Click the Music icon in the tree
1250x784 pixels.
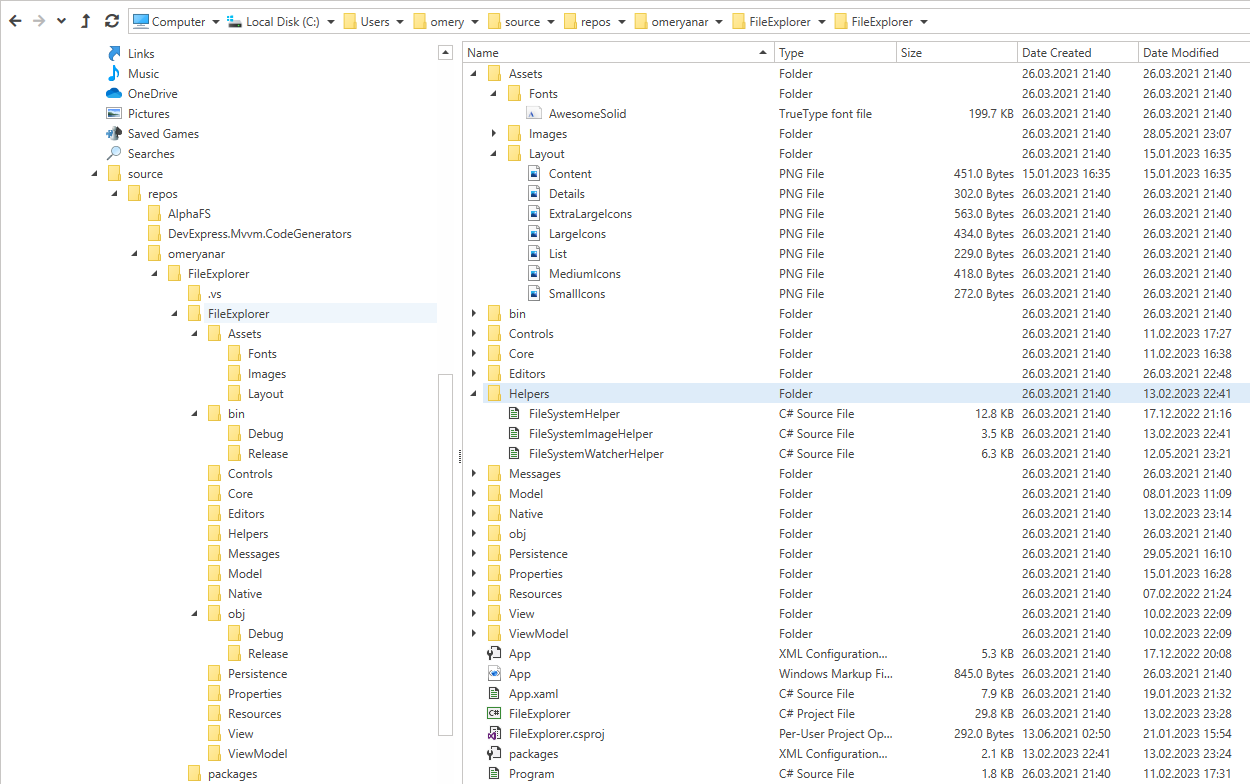114,74
